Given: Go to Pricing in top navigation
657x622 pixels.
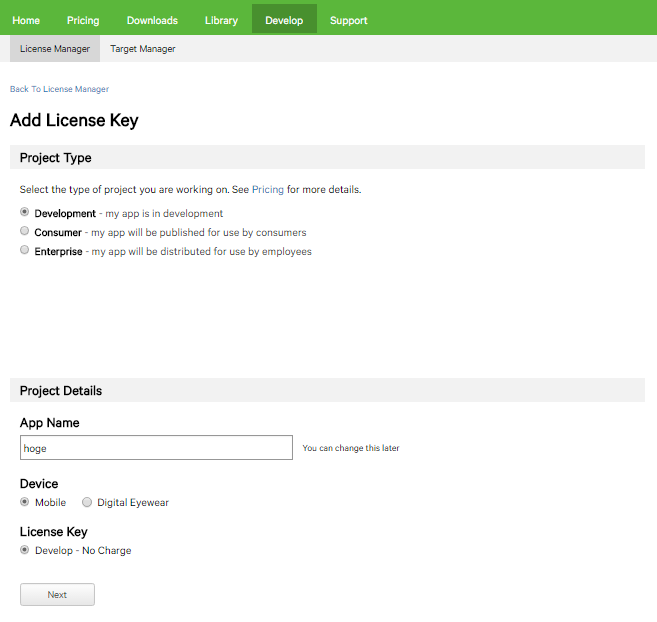Looking at the screenshot, I should click(x=83, y=20).
